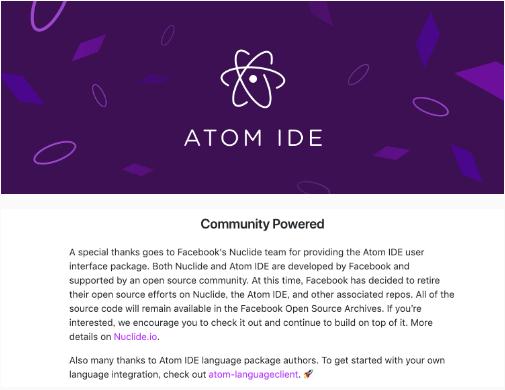Click the purple diamond below ATOM IDE's right
This screenshot has height=390, width=505.
391,153
